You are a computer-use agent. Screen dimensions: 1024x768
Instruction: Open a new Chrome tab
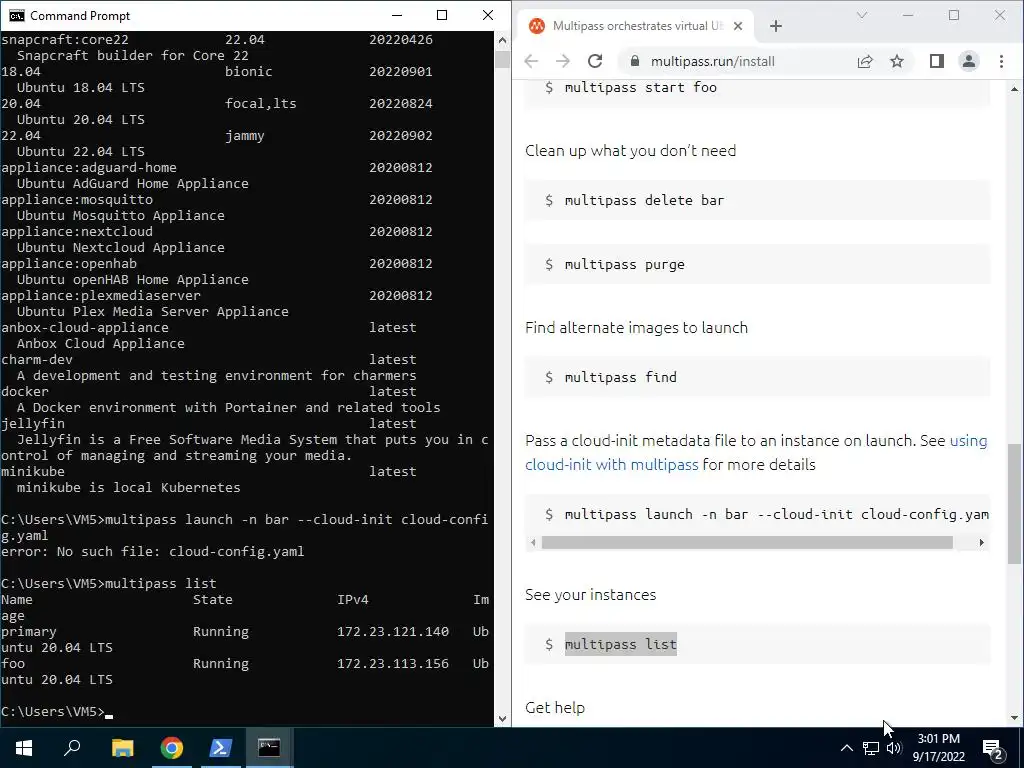click(x=775, y=26)
